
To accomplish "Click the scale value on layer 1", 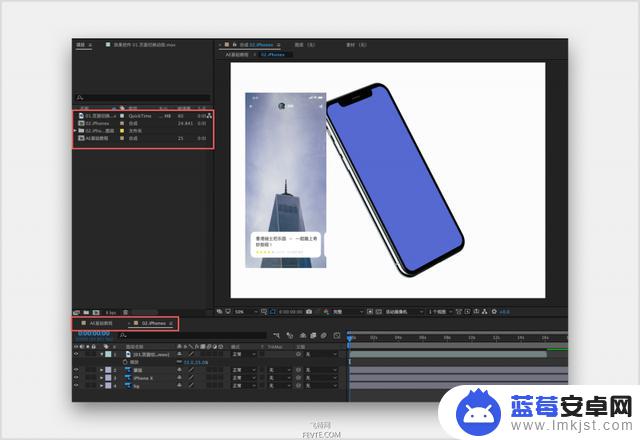I will click(x=198, y=362).
